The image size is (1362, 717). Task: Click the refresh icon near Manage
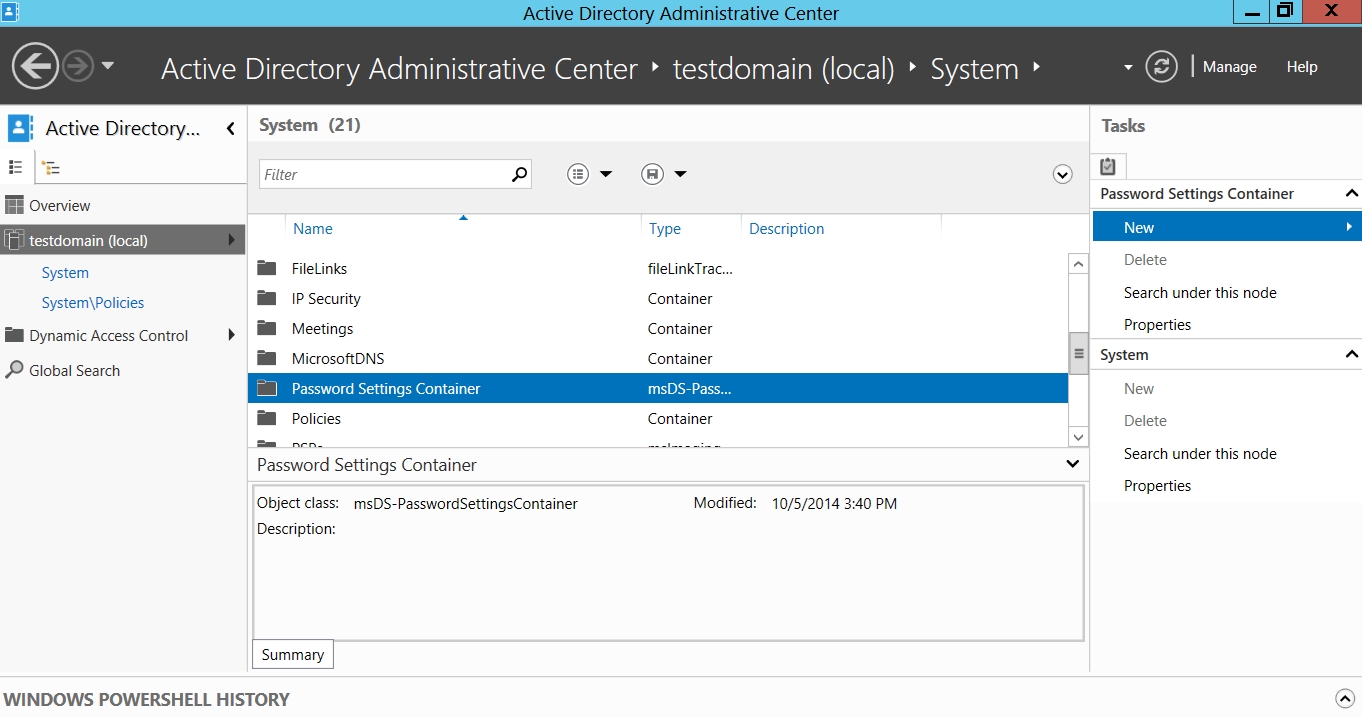[1161, 67]
